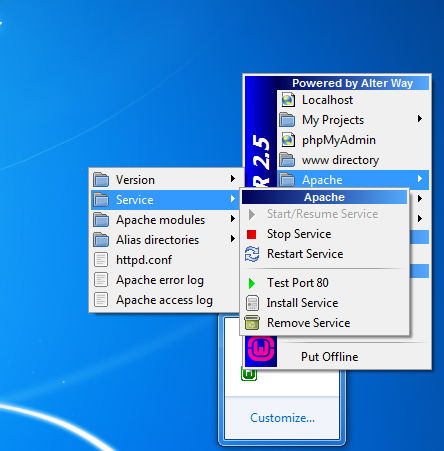Select Put Offline in WAMP menu
Viewport: 444px width, 451px height.
click(x=353, y=357)
